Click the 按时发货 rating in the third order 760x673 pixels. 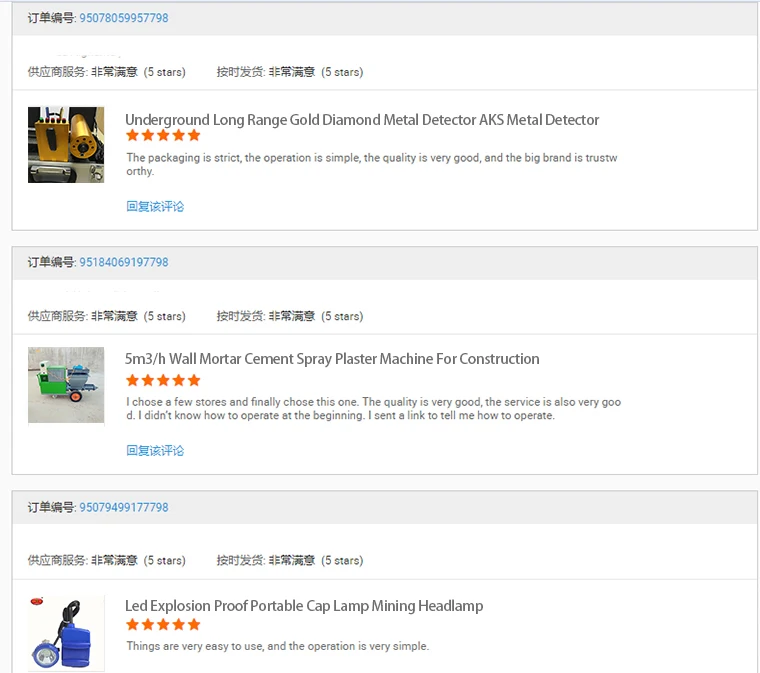(x=290, y=561)
